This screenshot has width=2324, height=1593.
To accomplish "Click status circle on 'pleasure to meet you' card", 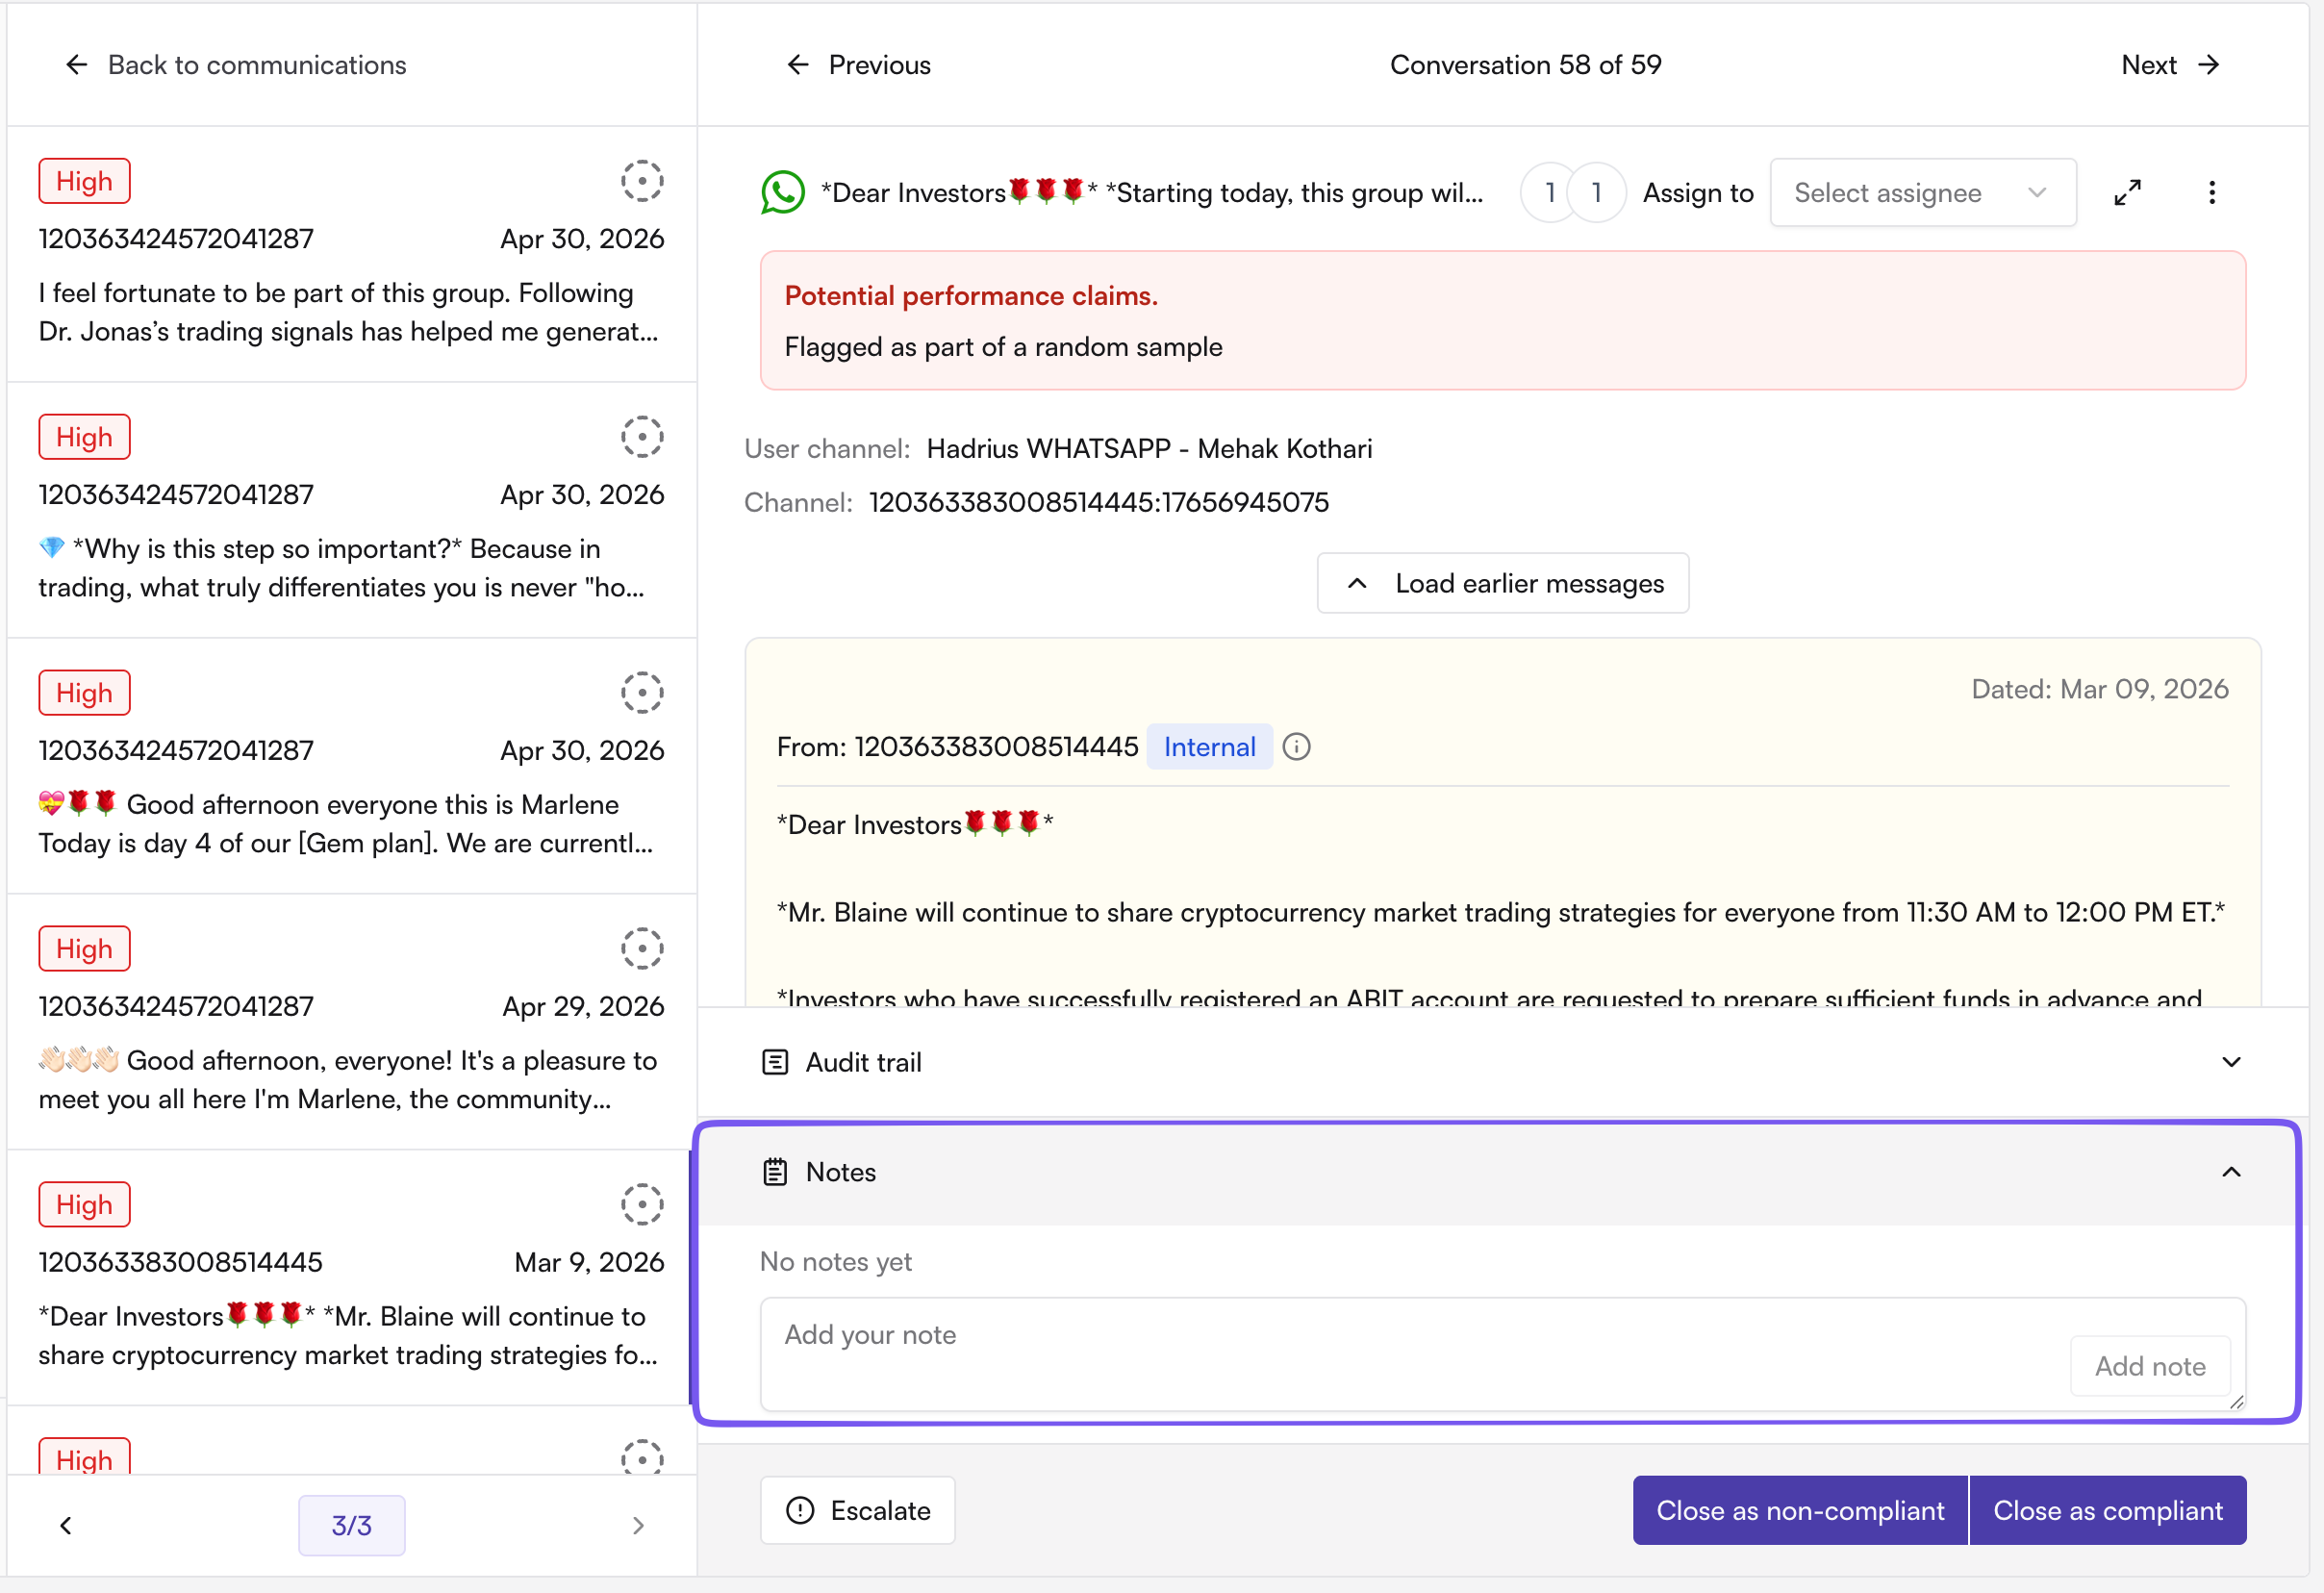I will tap(642, 949).
